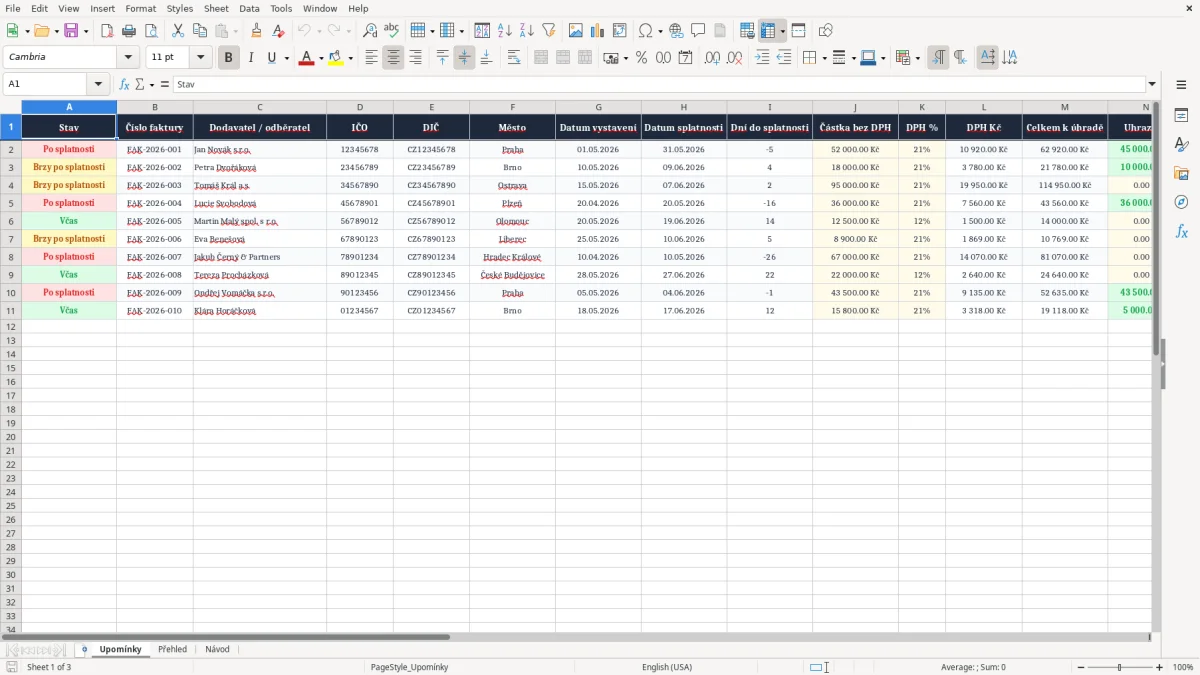Open the Function Wizard fx icon
Screen dimensions: 1200x675
124,85
